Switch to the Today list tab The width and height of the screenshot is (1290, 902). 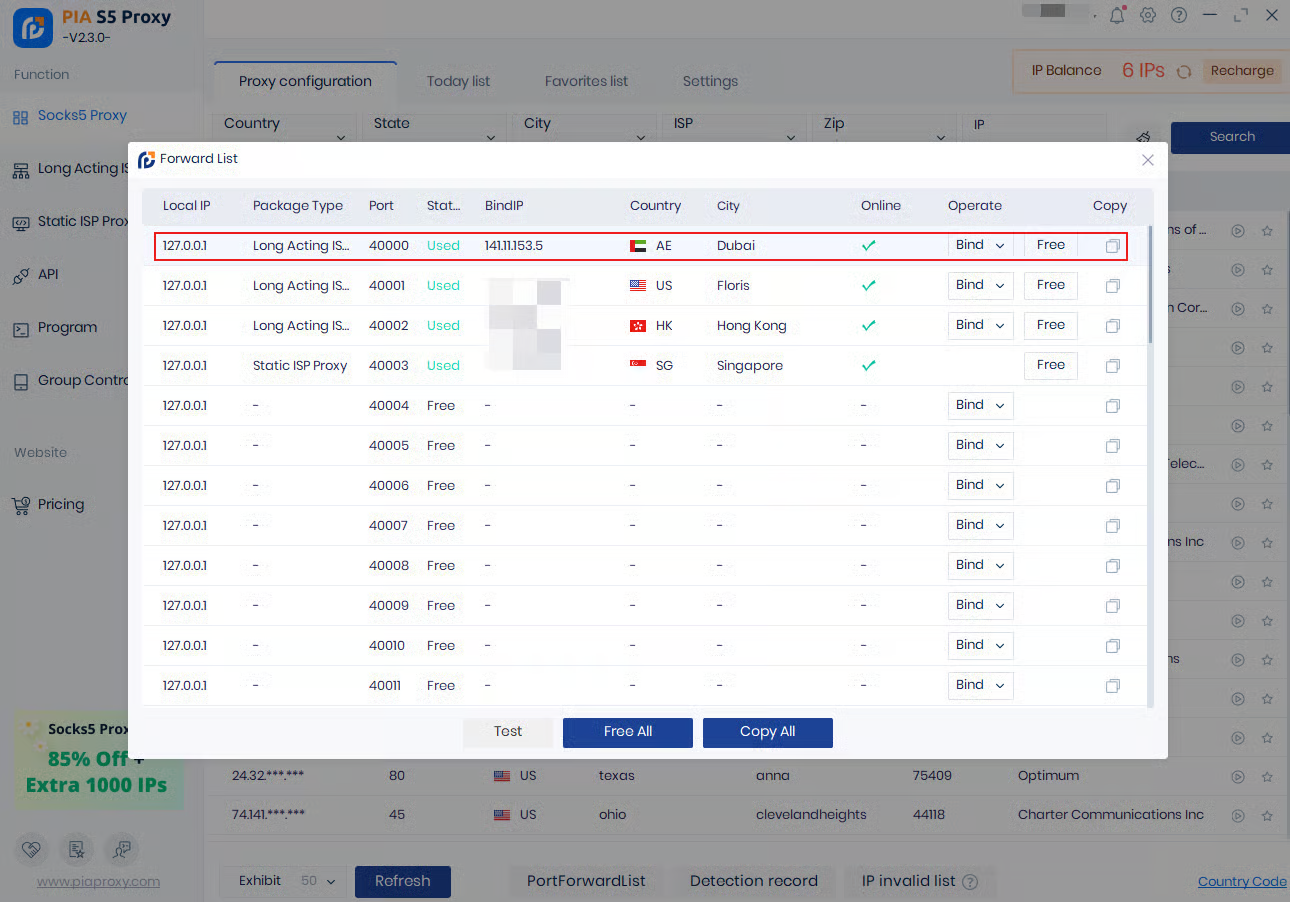click(x=458, y=81)
